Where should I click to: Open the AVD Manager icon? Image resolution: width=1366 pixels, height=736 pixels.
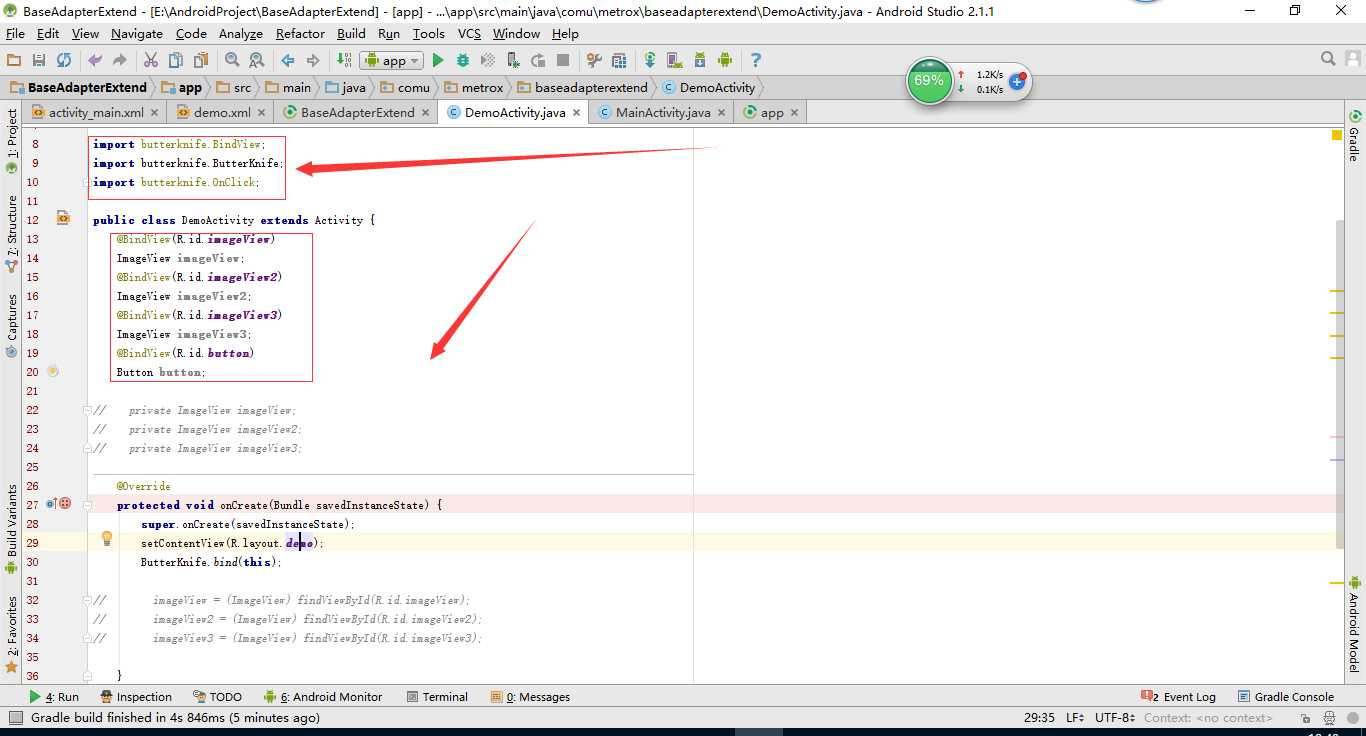coord(675,61)
